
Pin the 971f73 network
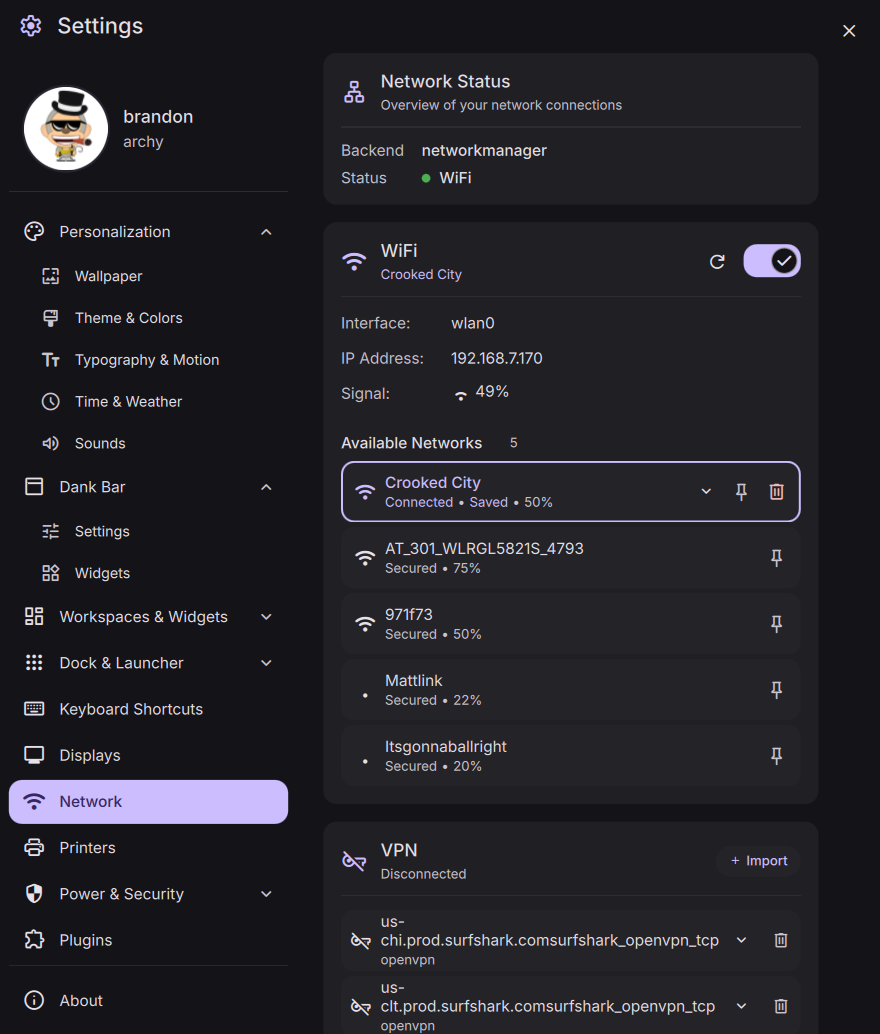pyautogui.click(x=776, y=624)
